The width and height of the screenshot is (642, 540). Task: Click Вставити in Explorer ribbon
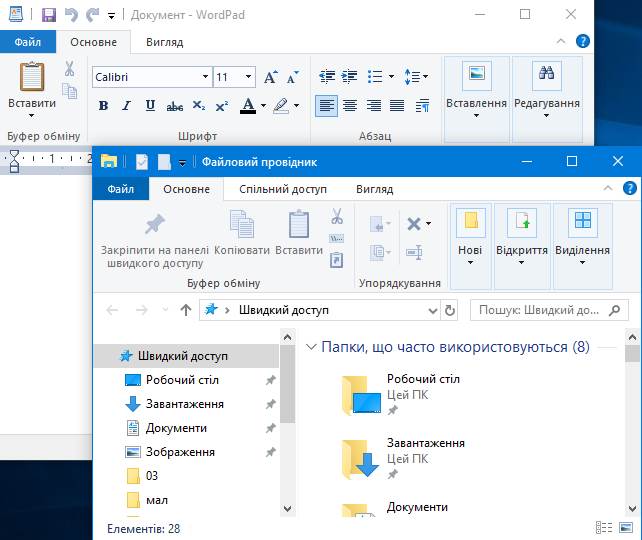click(x=299, y=233)
